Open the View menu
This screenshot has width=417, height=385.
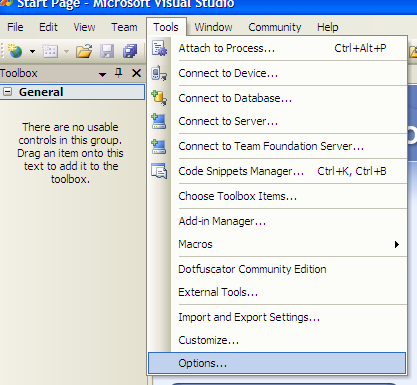coord(84,27)
